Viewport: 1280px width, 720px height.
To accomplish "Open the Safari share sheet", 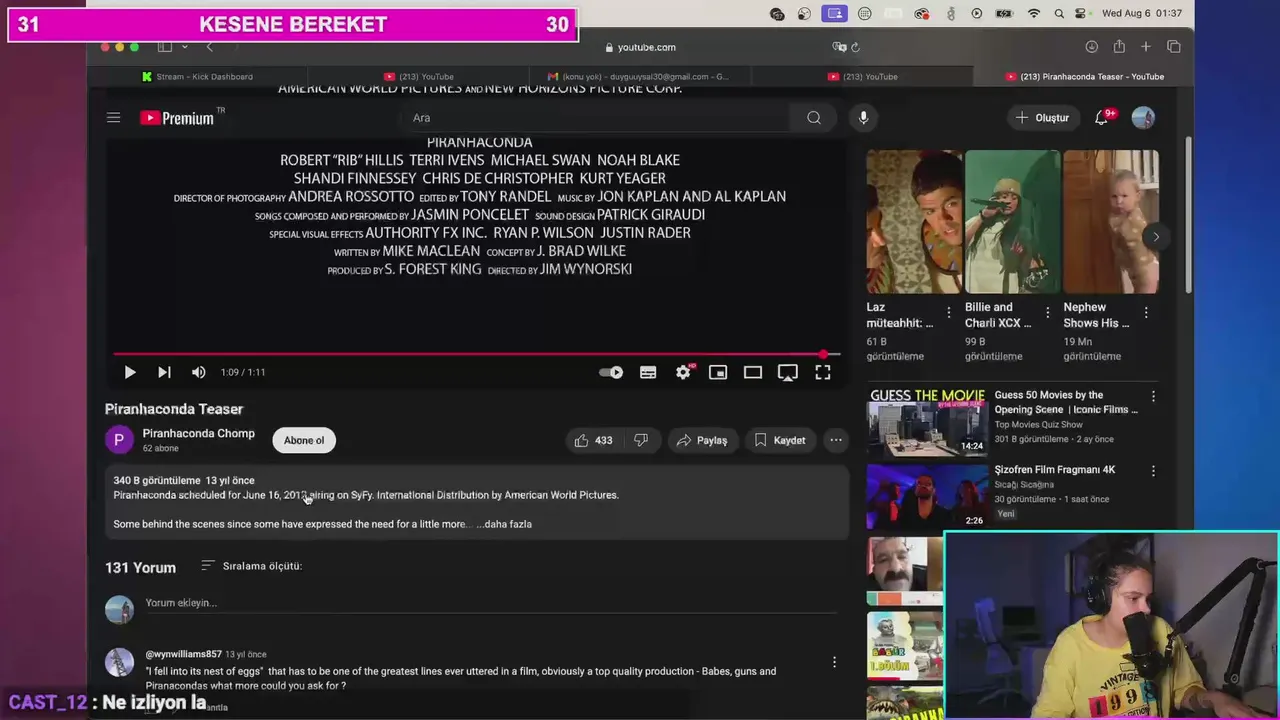I will 1119,47.
